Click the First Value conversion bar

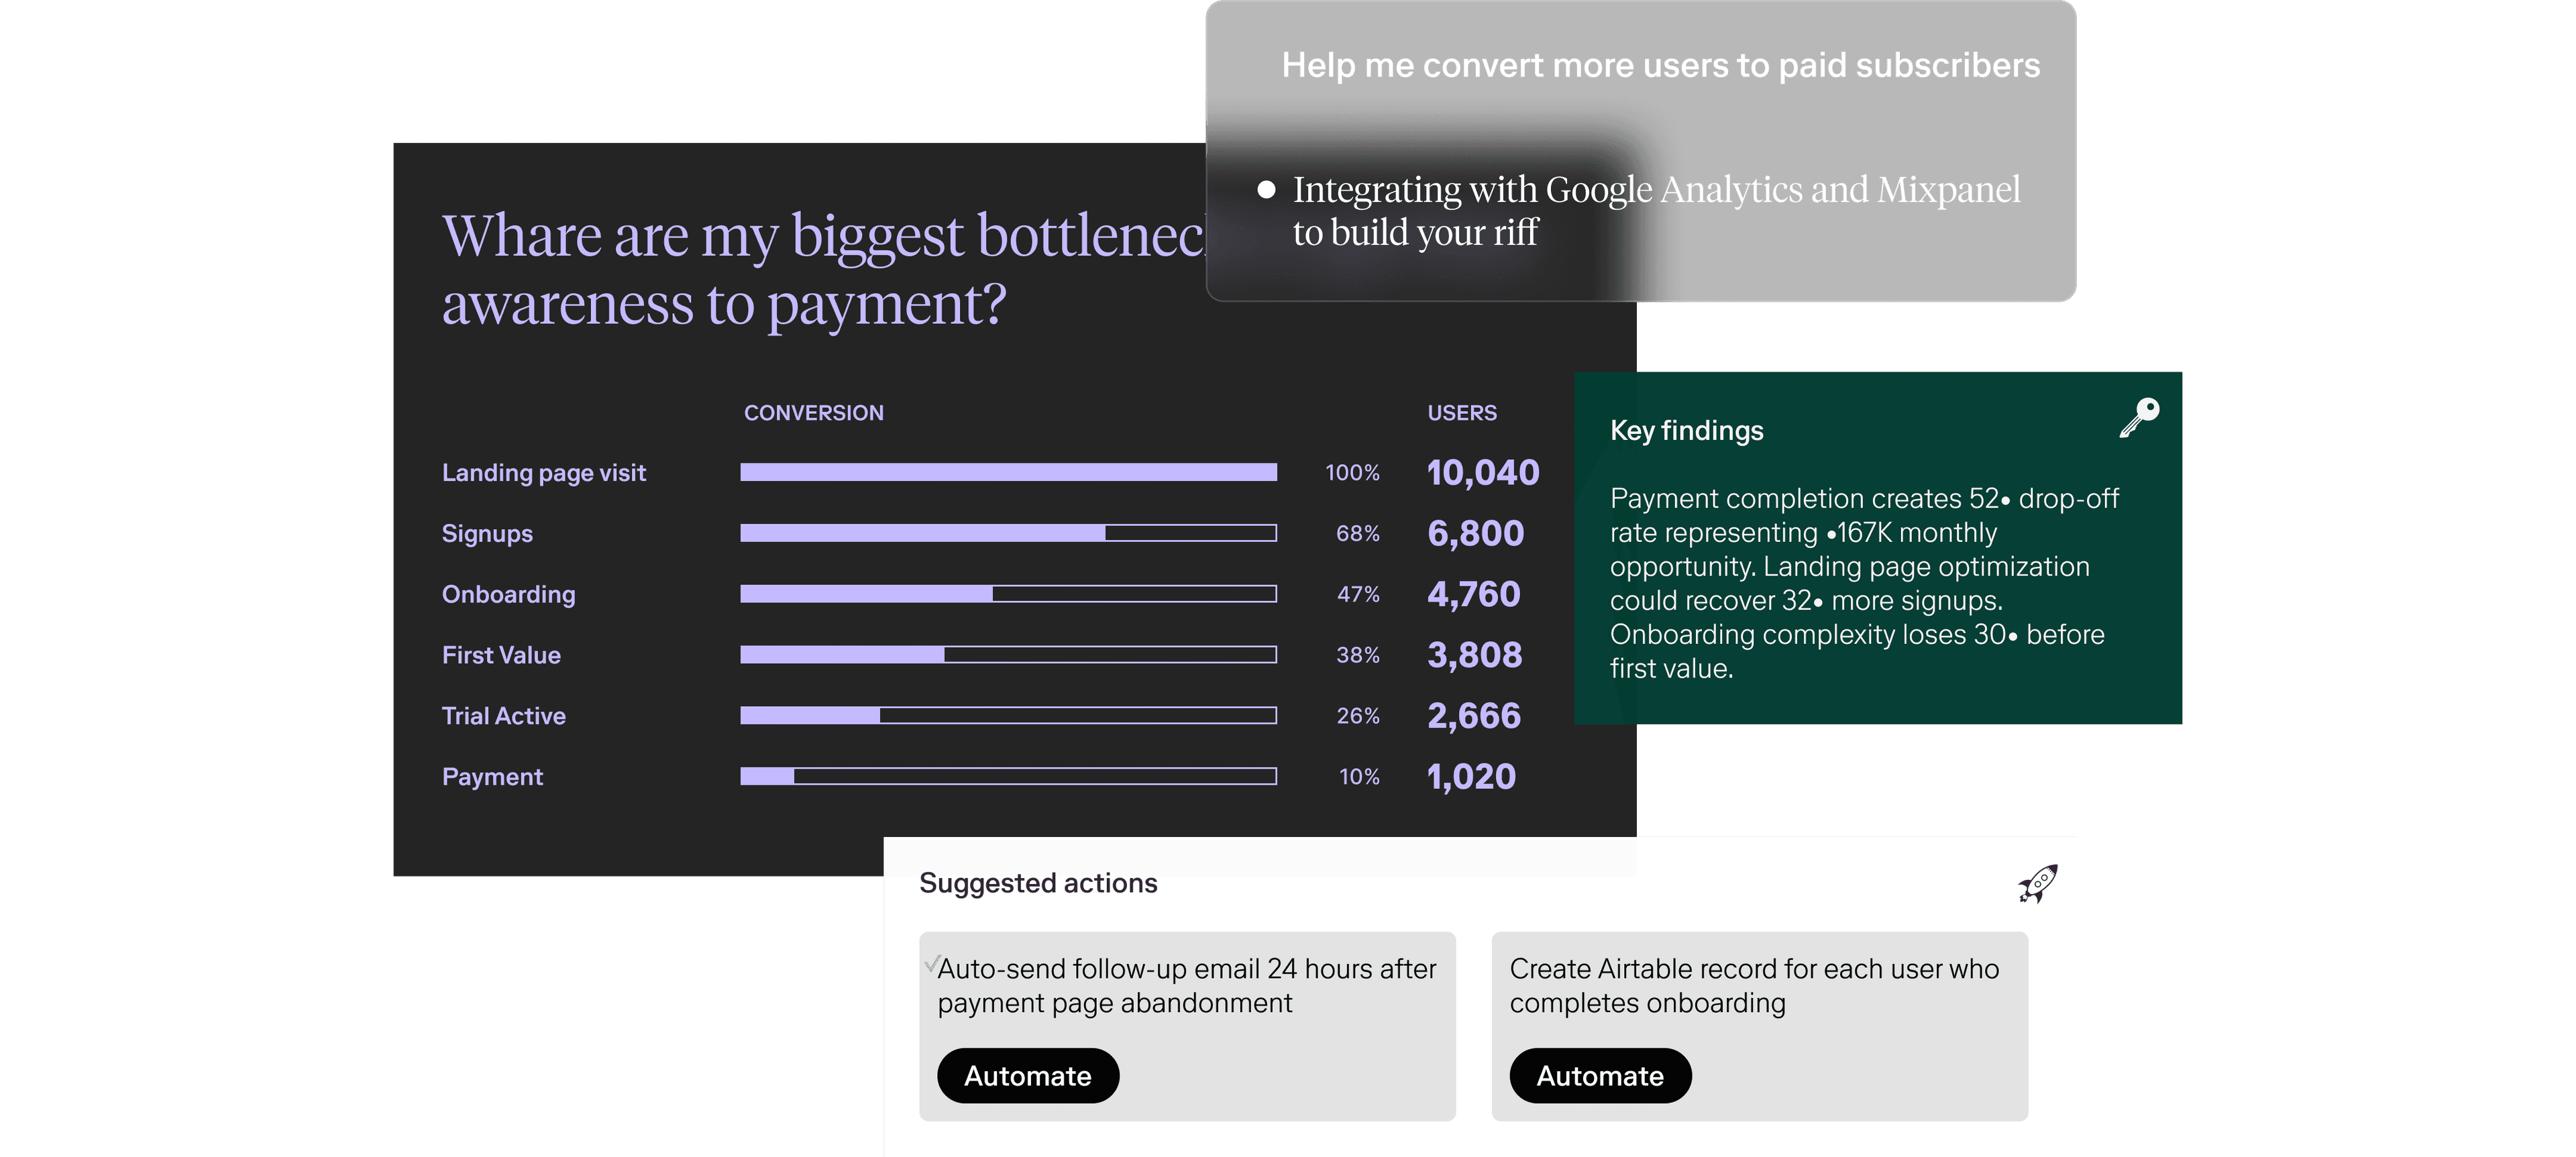tap(1008, 655)
